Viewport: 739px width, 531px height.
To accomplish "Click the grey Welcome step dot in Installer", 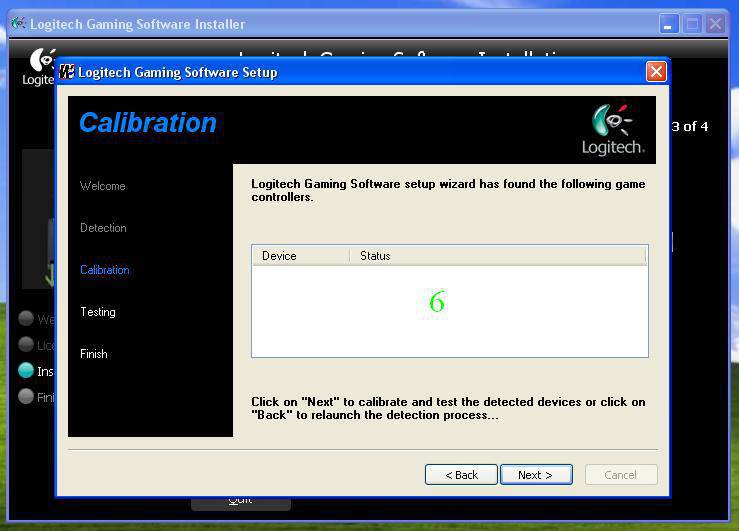I will [26, 319].
